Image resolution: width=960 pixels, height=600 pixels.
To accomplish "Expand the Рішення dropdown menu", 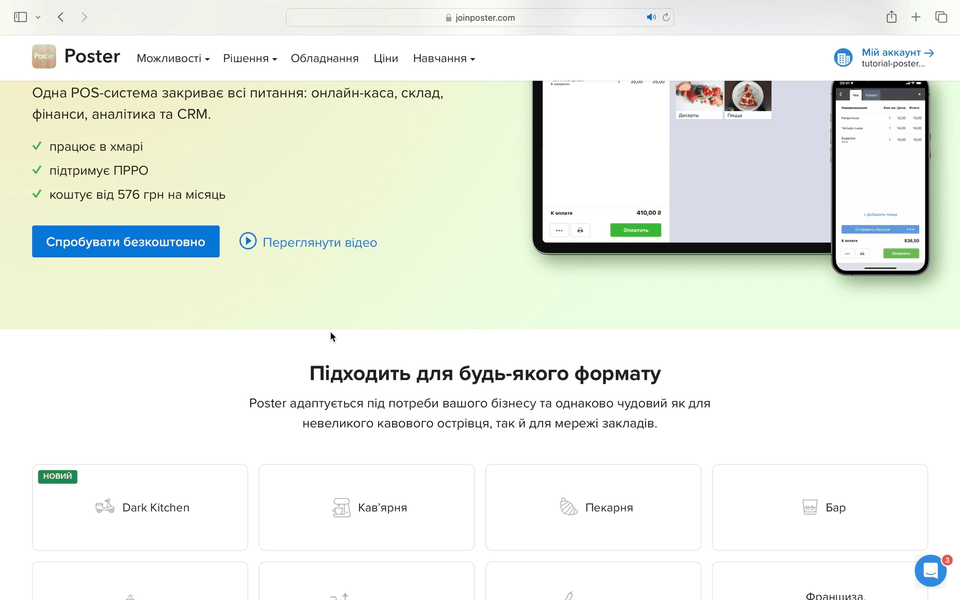I will 249,58.
